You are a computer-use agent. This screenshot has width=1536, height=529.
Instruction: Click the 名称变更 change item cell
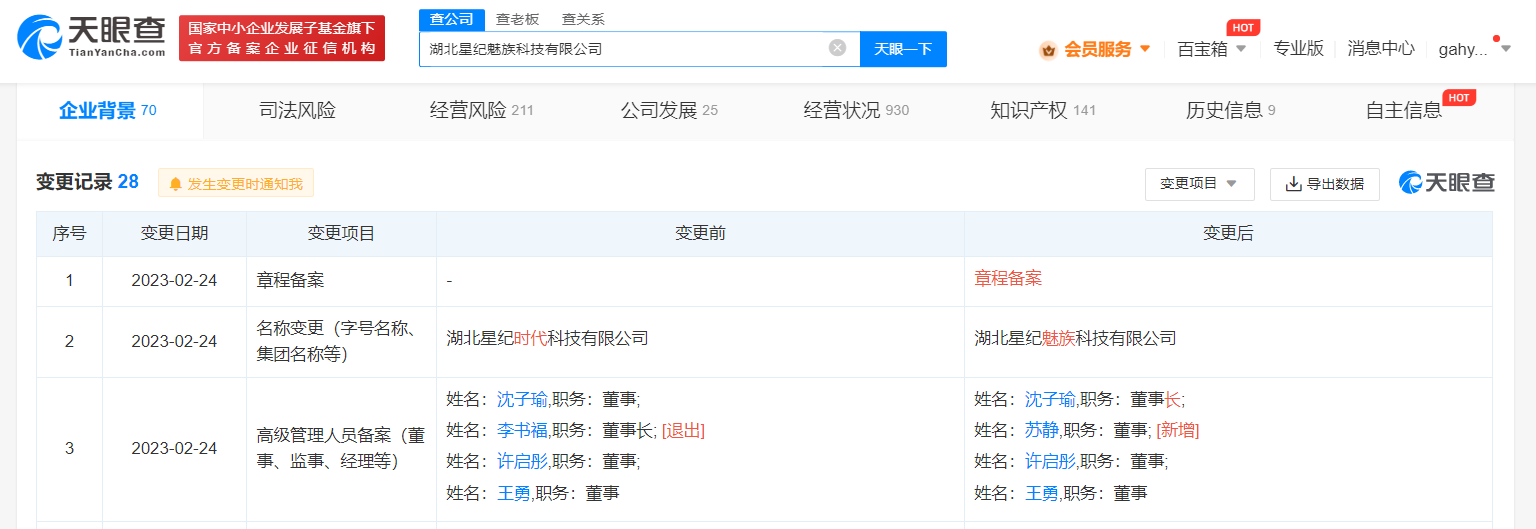(x=341, y=341)
